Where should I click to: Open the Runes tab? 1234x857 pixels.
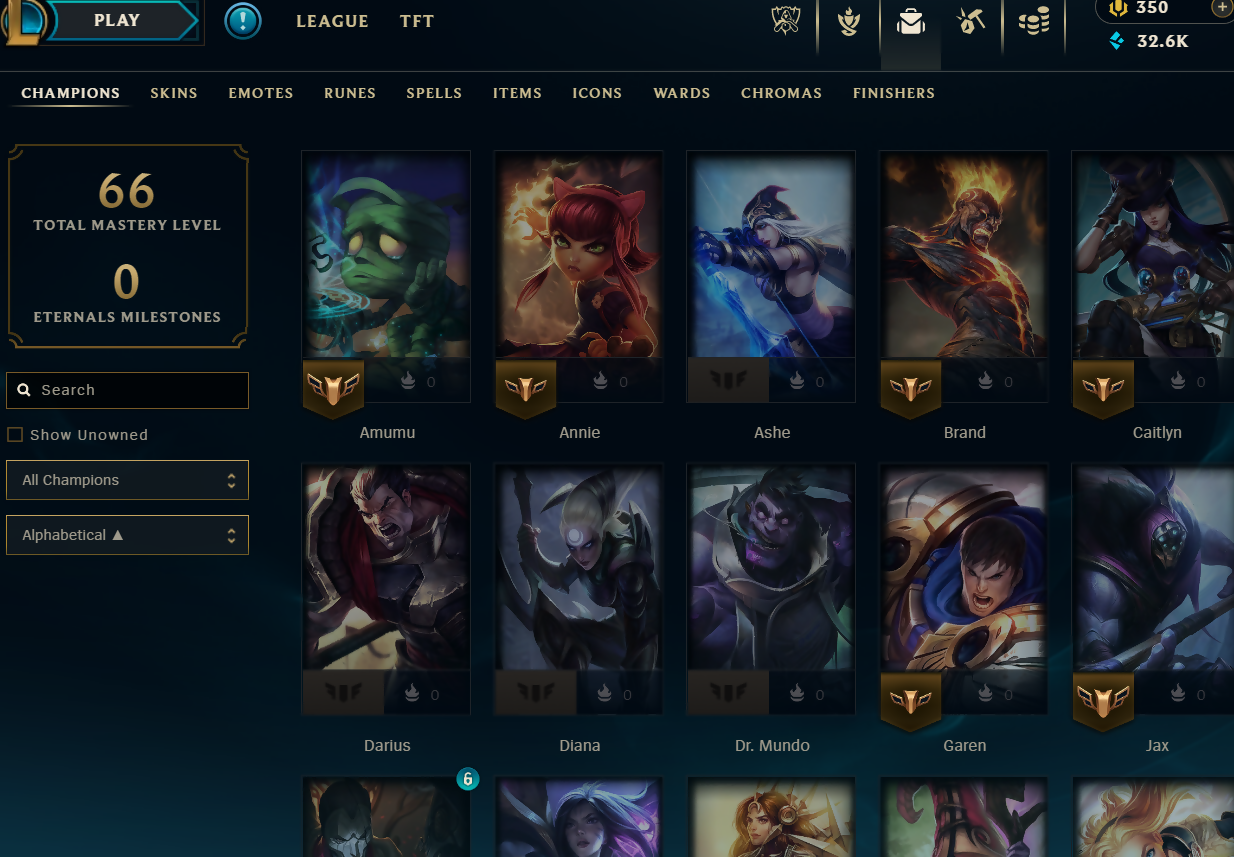350,93
